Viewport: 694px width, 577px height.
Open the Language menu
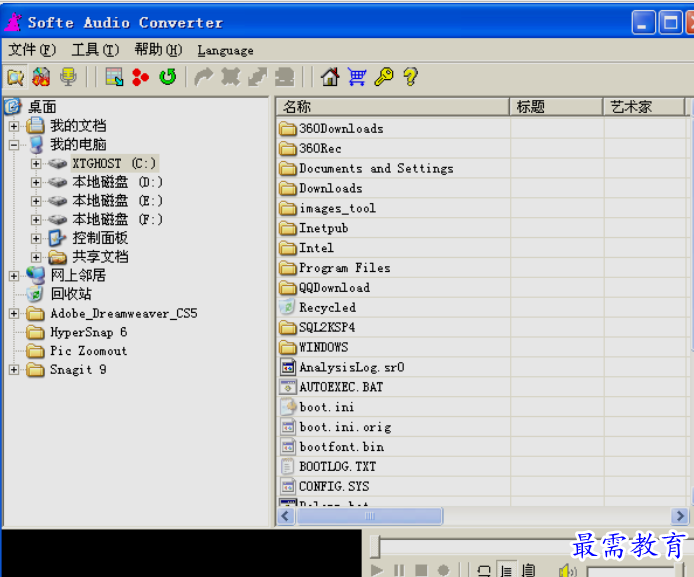225,50
